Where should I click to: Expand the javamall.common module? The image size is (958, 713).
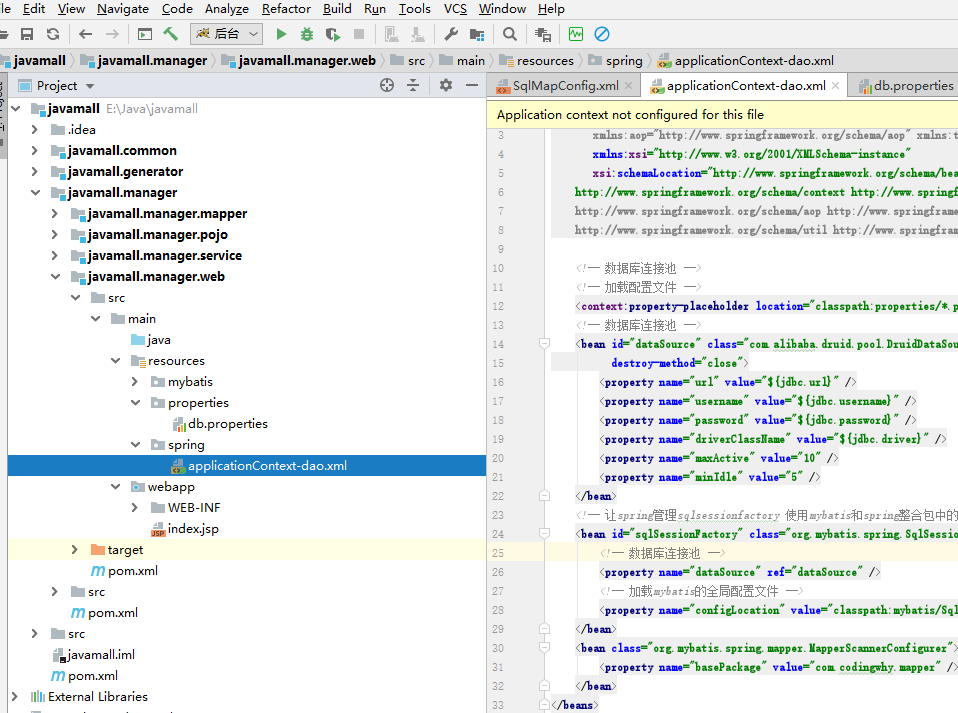tap(35, 150)
